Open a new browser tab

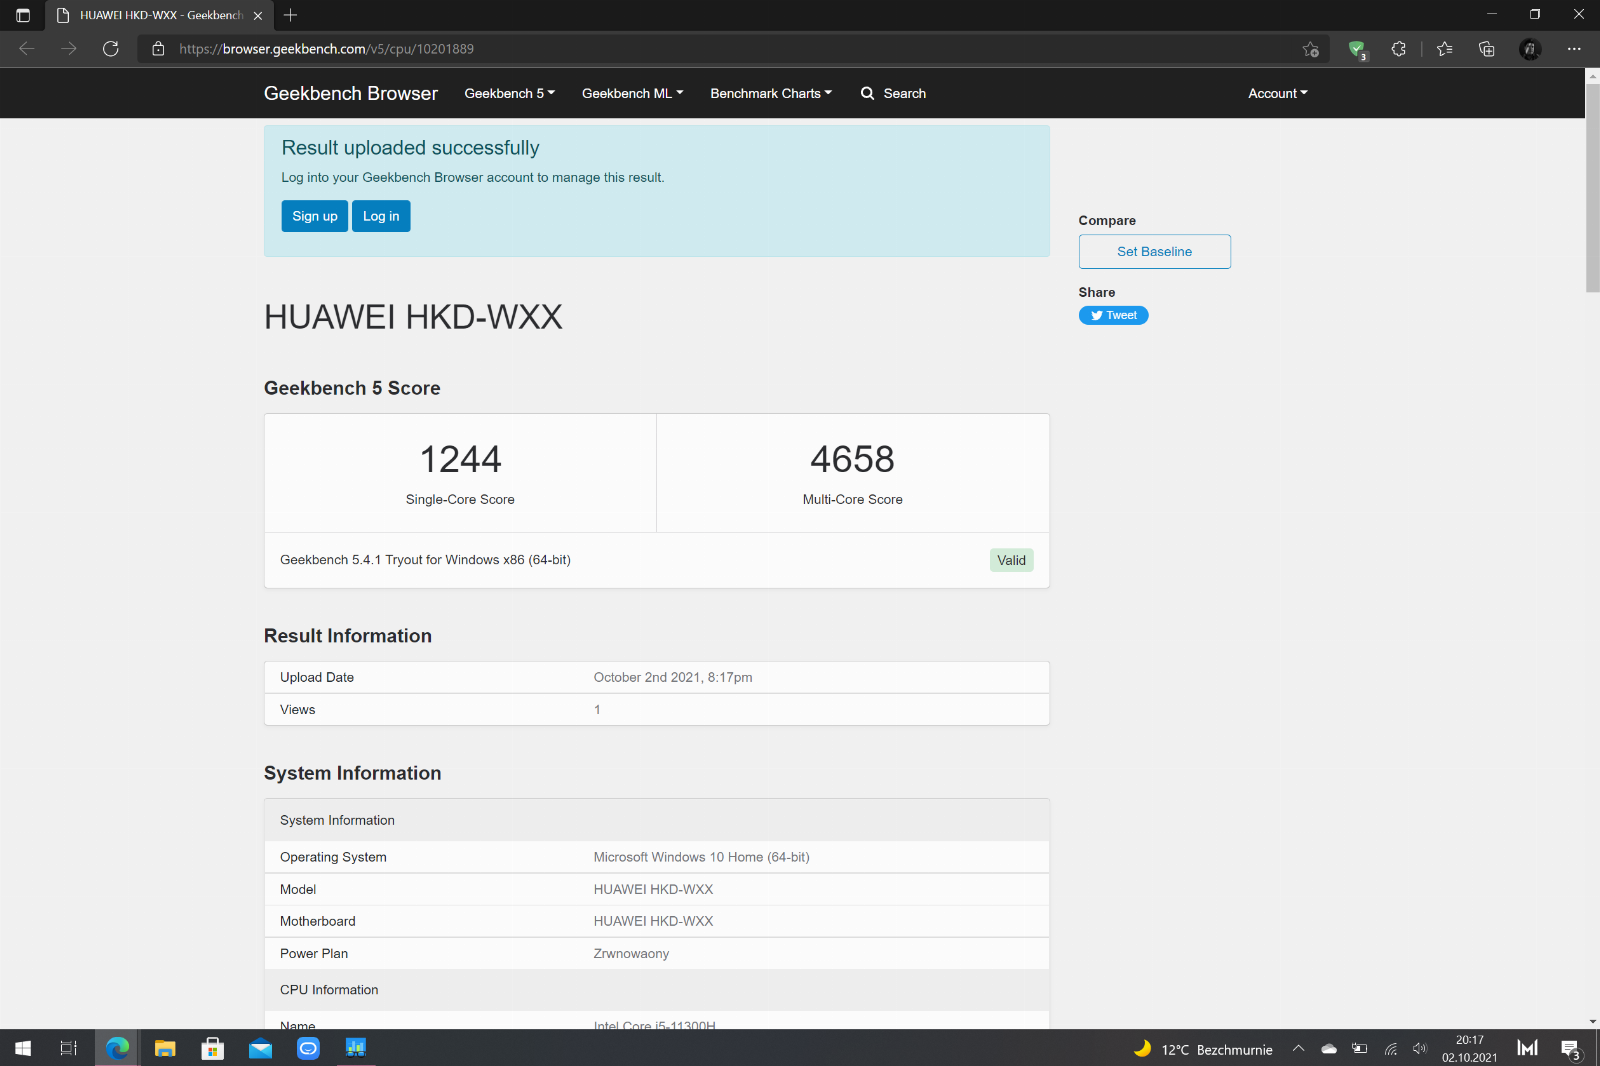(291, 15)
